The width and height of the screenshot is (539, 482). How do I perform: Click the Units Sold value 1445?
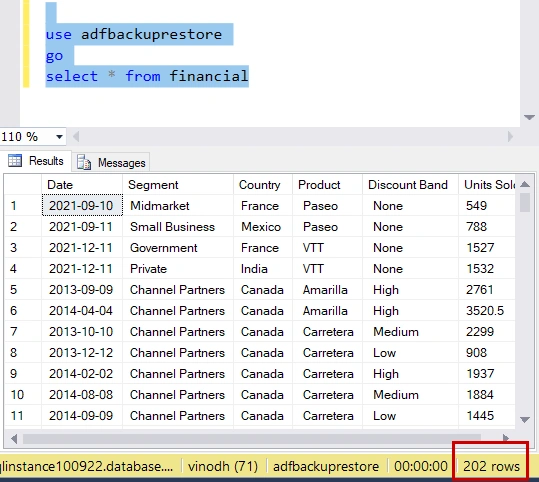[487, 415]
